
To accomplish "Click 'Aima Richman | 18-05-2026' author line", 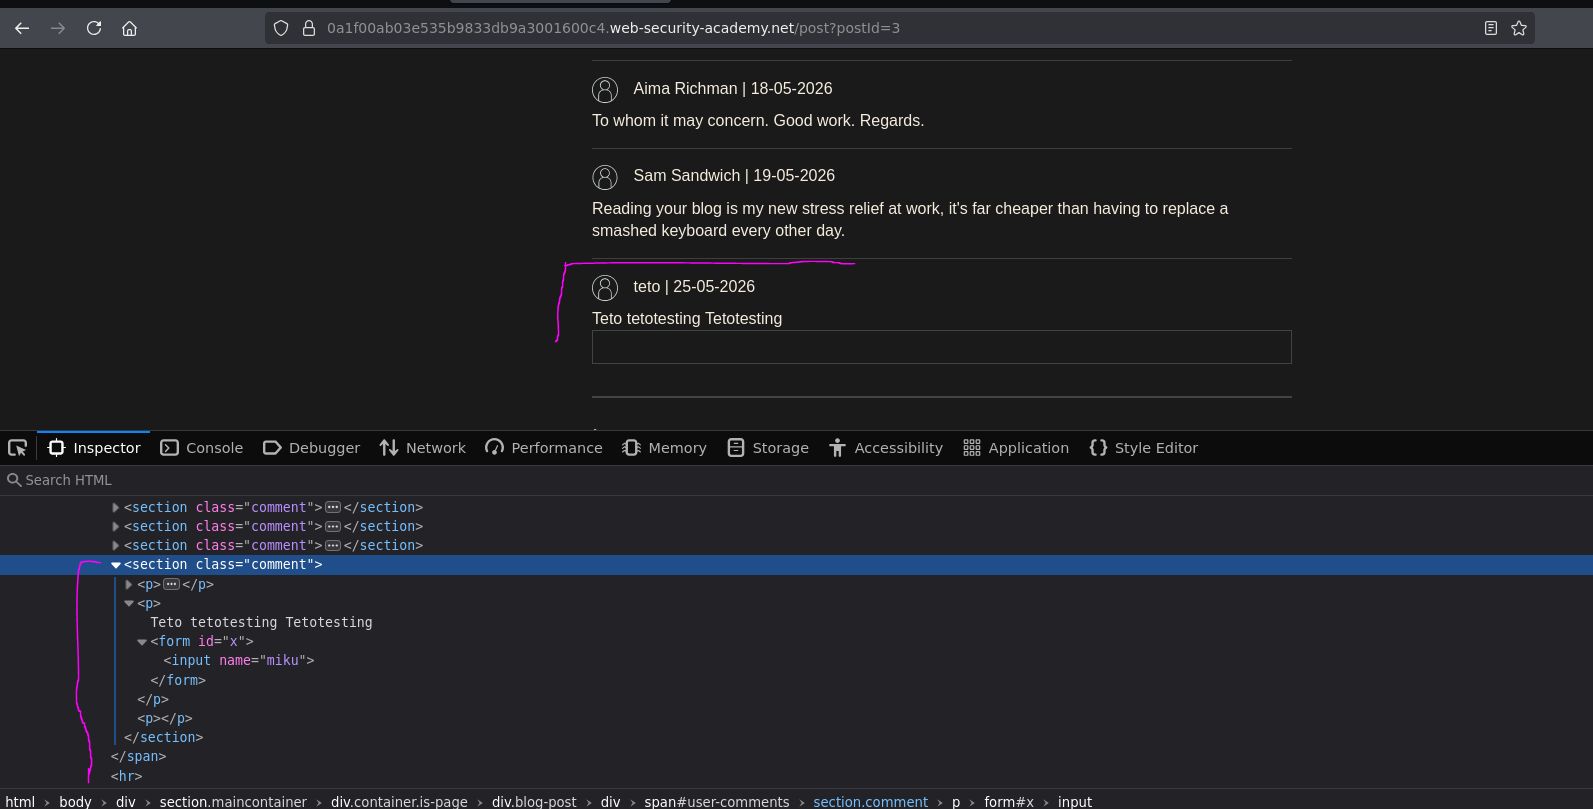I will point(733,89).
